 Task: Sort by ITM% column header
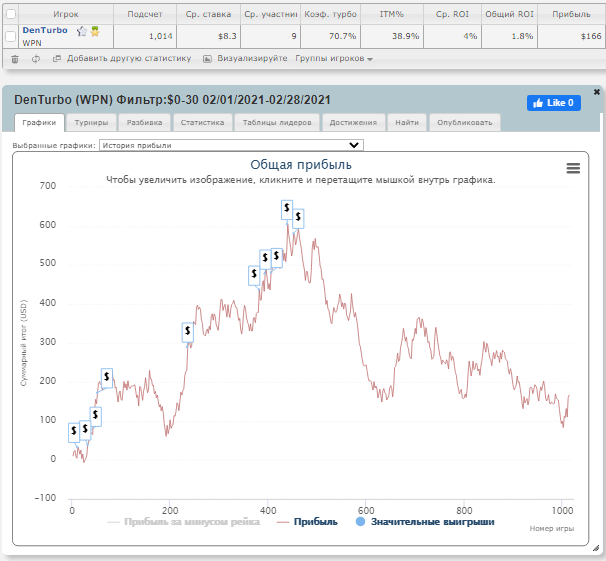(392, 14)
